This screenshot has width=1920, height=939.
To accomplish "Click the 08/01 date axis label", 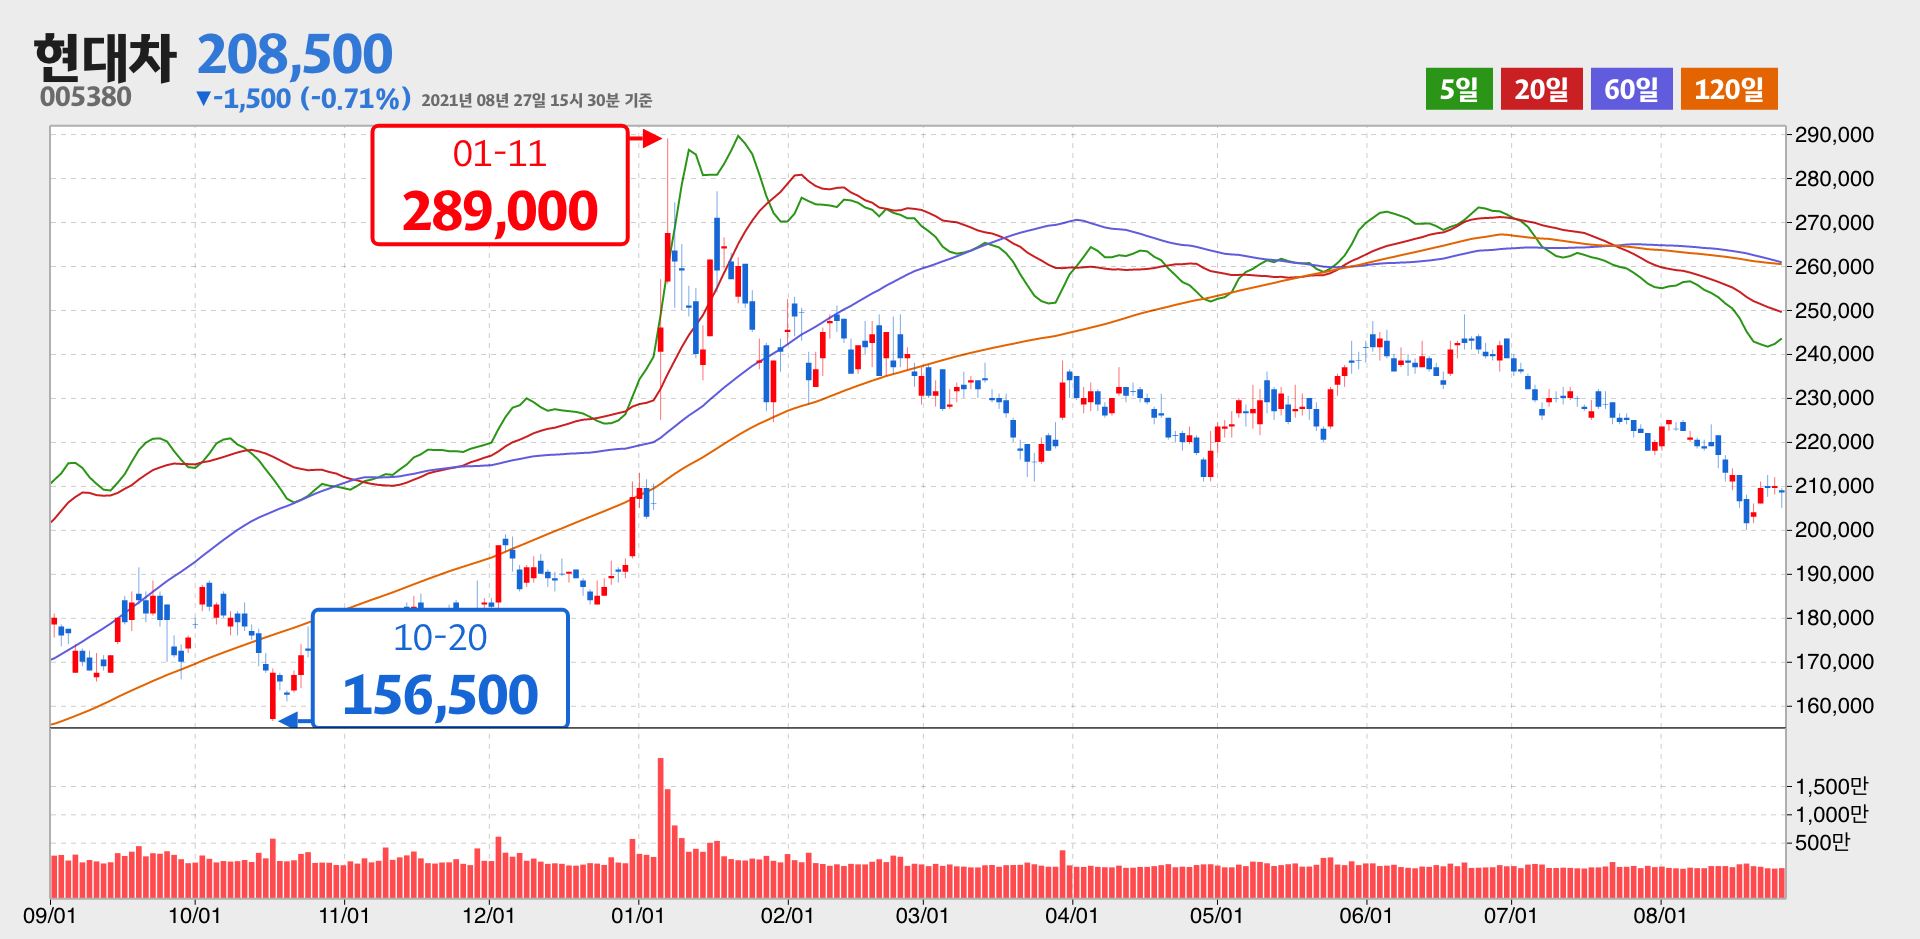I will pyautogui.click(x=1660, y=916).
